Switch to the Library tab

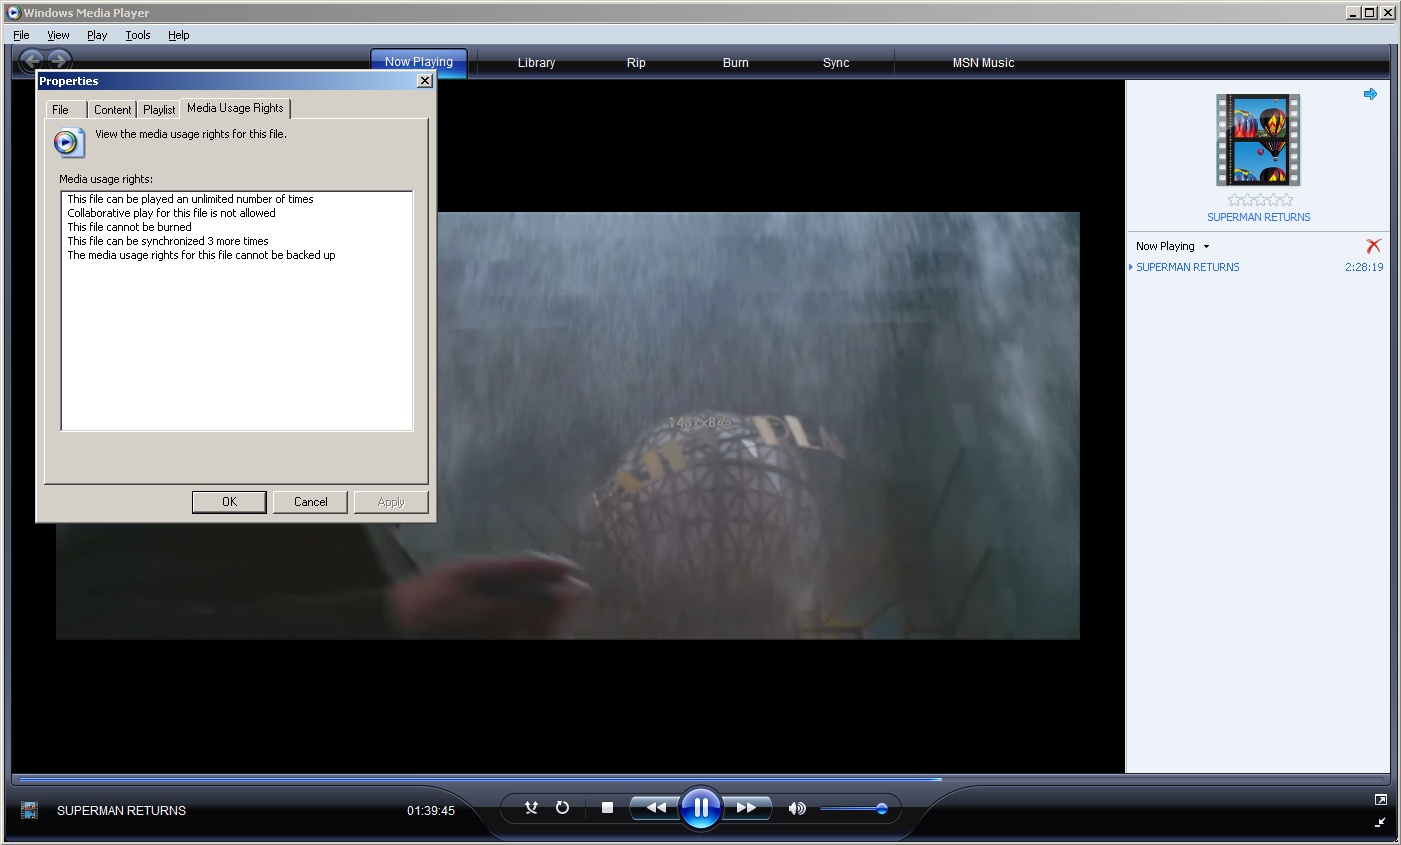536,62
